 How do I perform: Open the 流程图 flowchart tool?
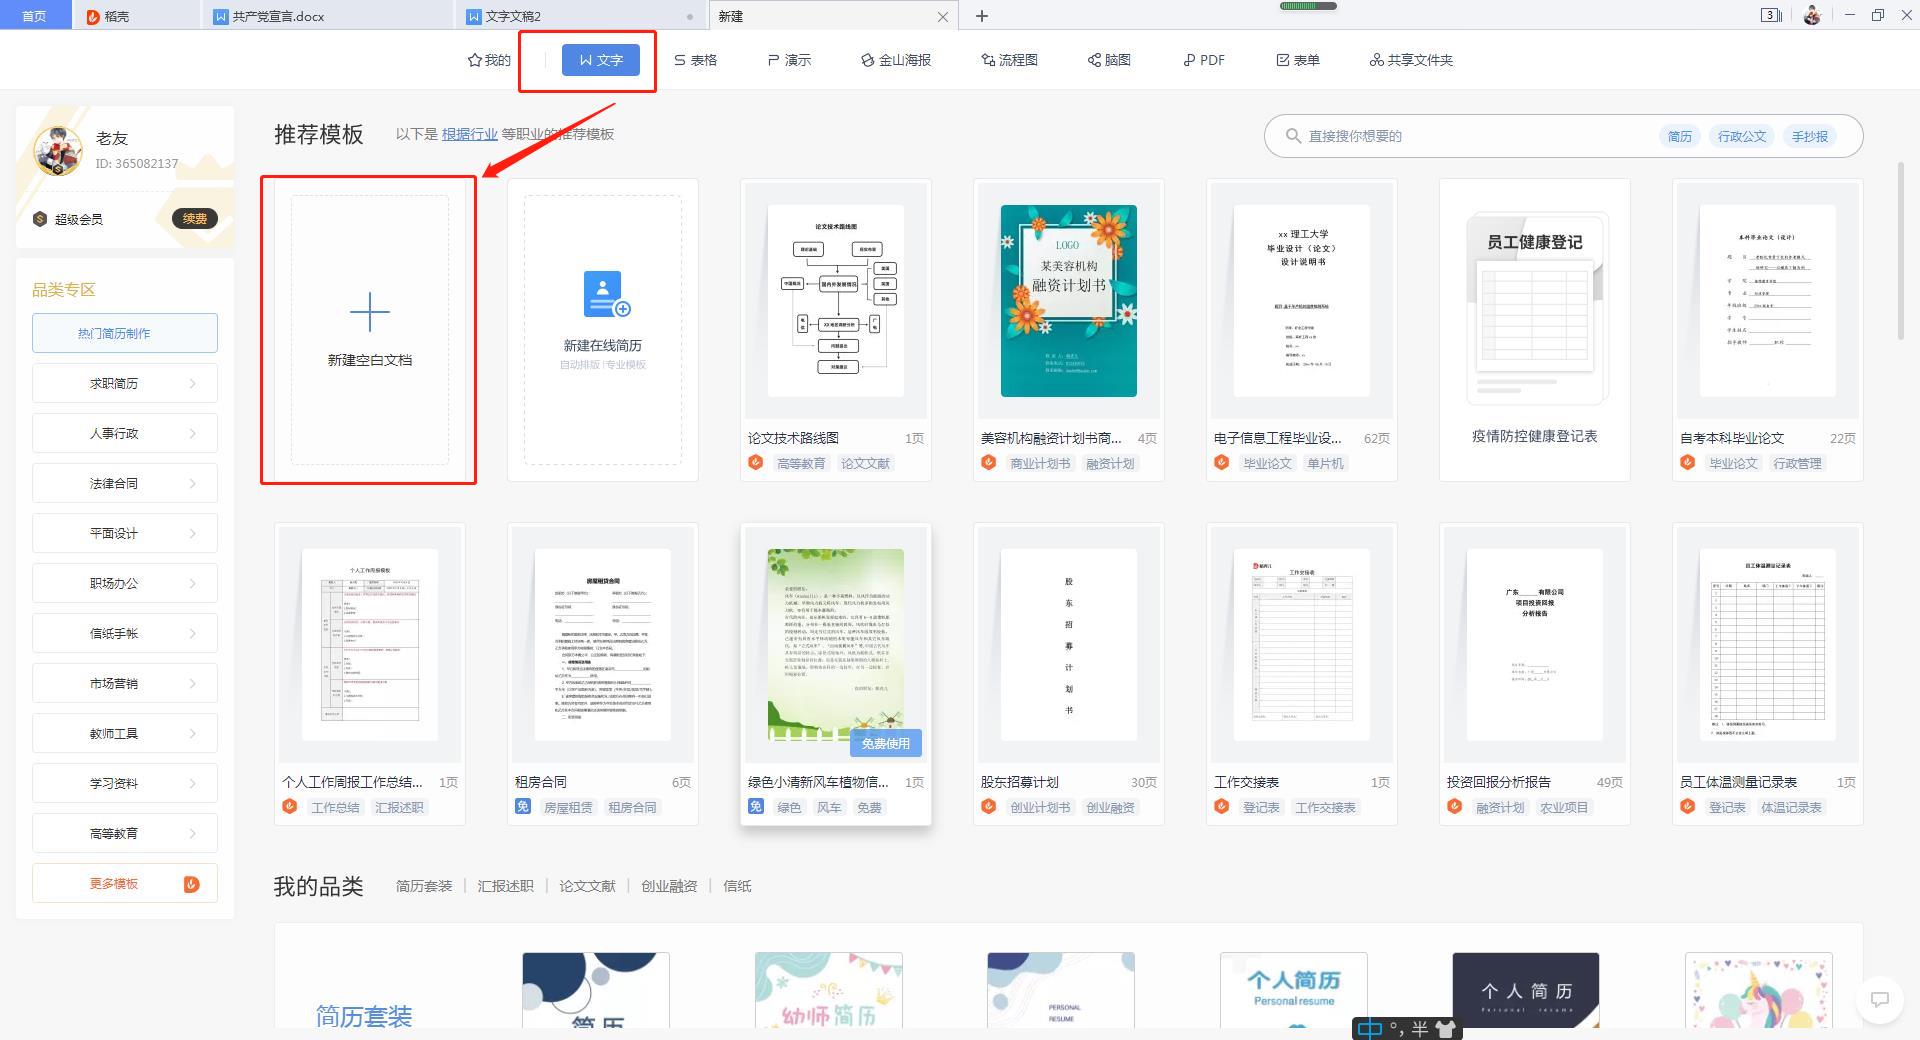pos(1009,60)
